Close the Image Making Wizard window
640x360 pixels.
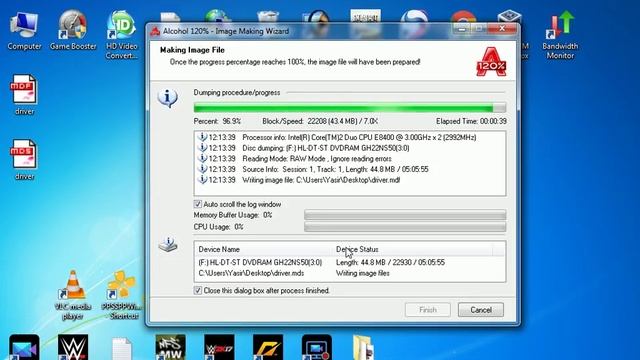click(502, 29)
